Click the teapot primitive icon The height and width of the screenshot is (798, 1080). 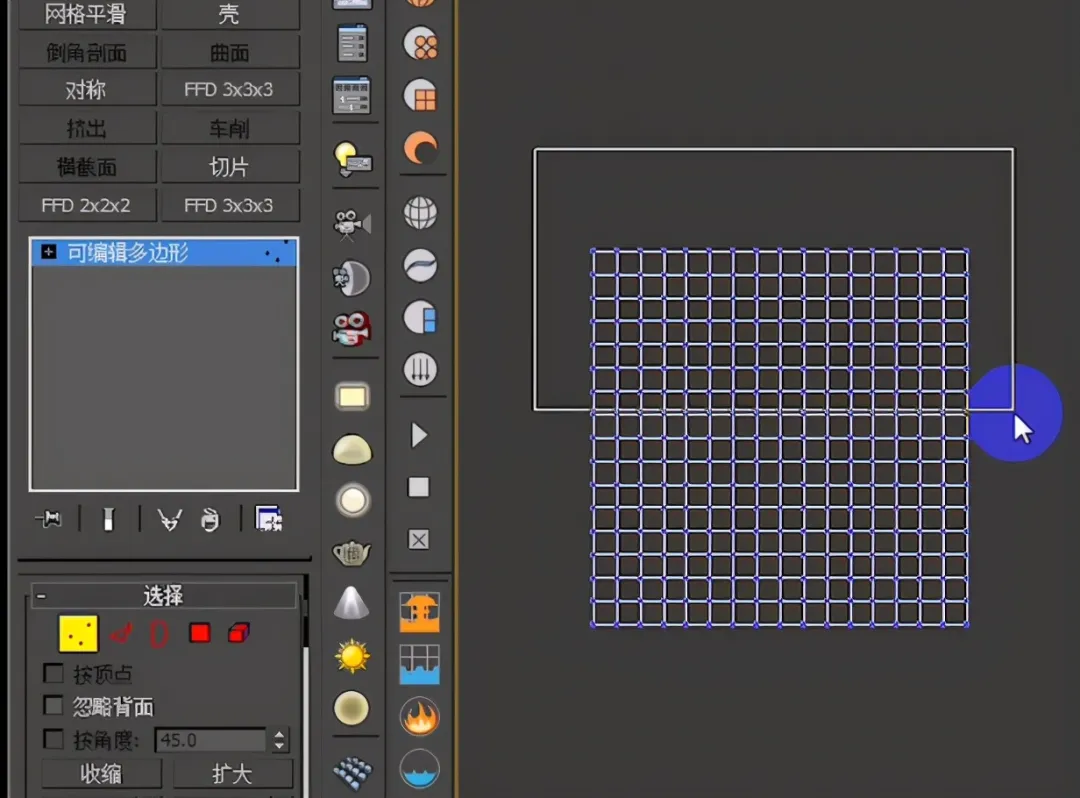point(352,552)
